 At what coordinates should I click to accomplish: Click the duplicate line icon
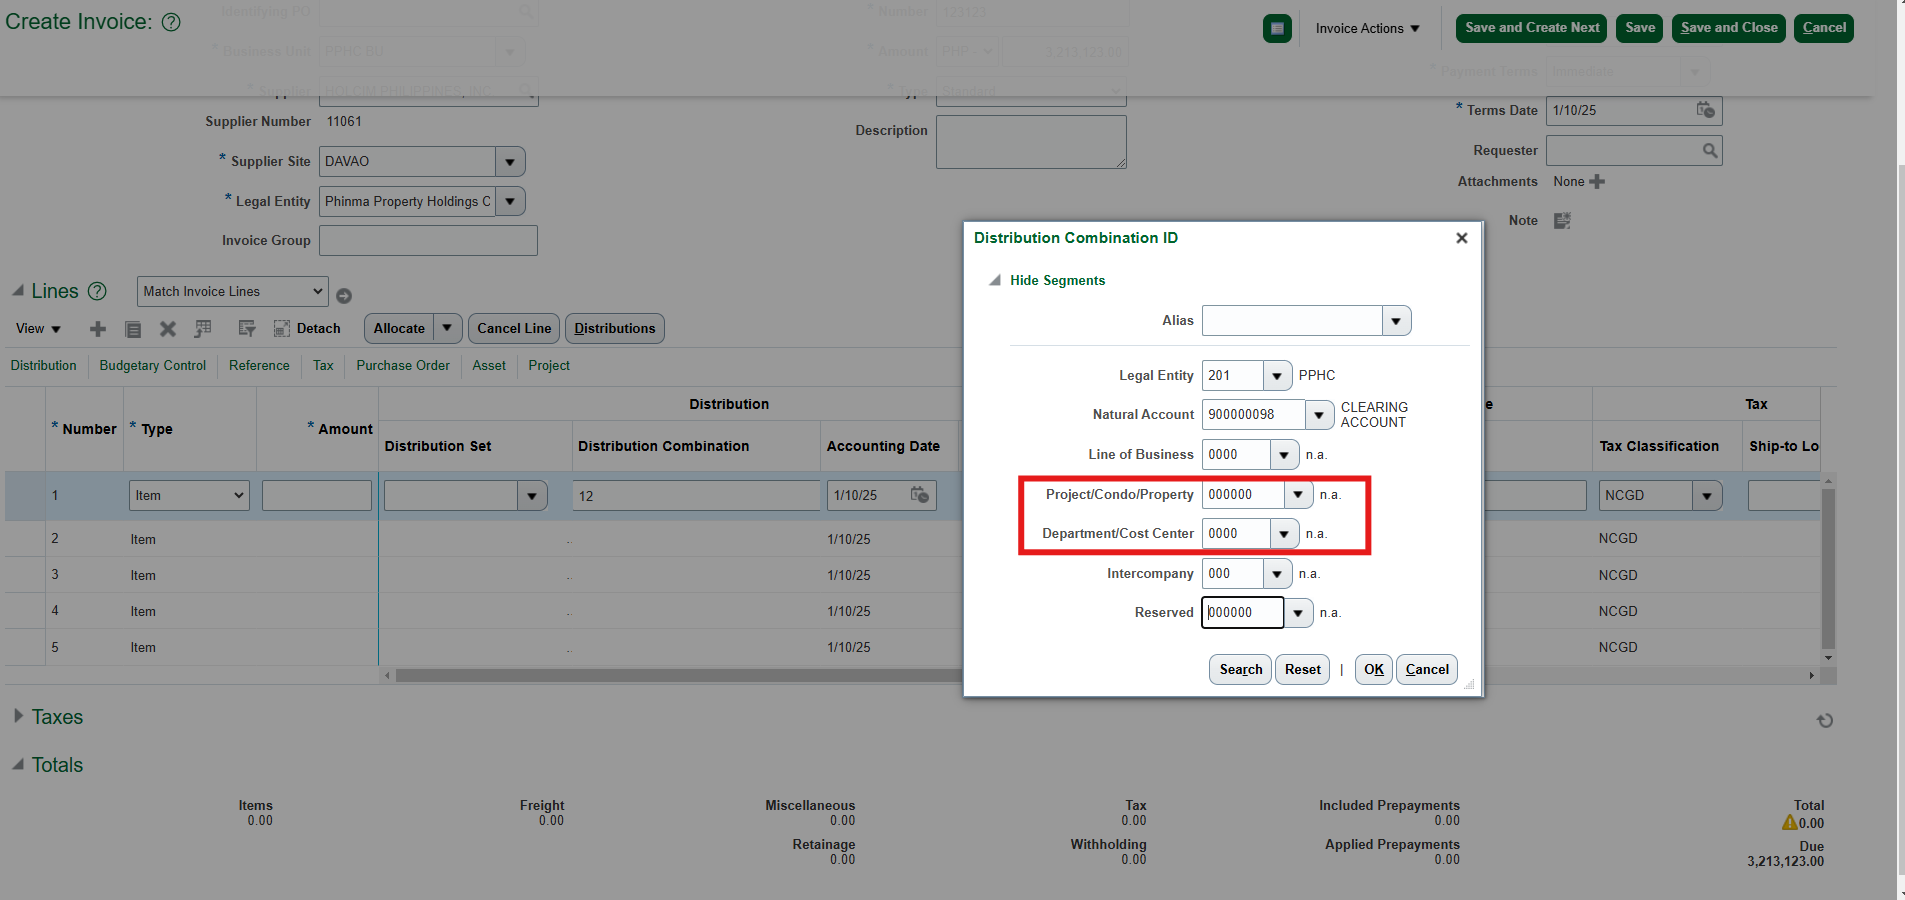point(133,329)
